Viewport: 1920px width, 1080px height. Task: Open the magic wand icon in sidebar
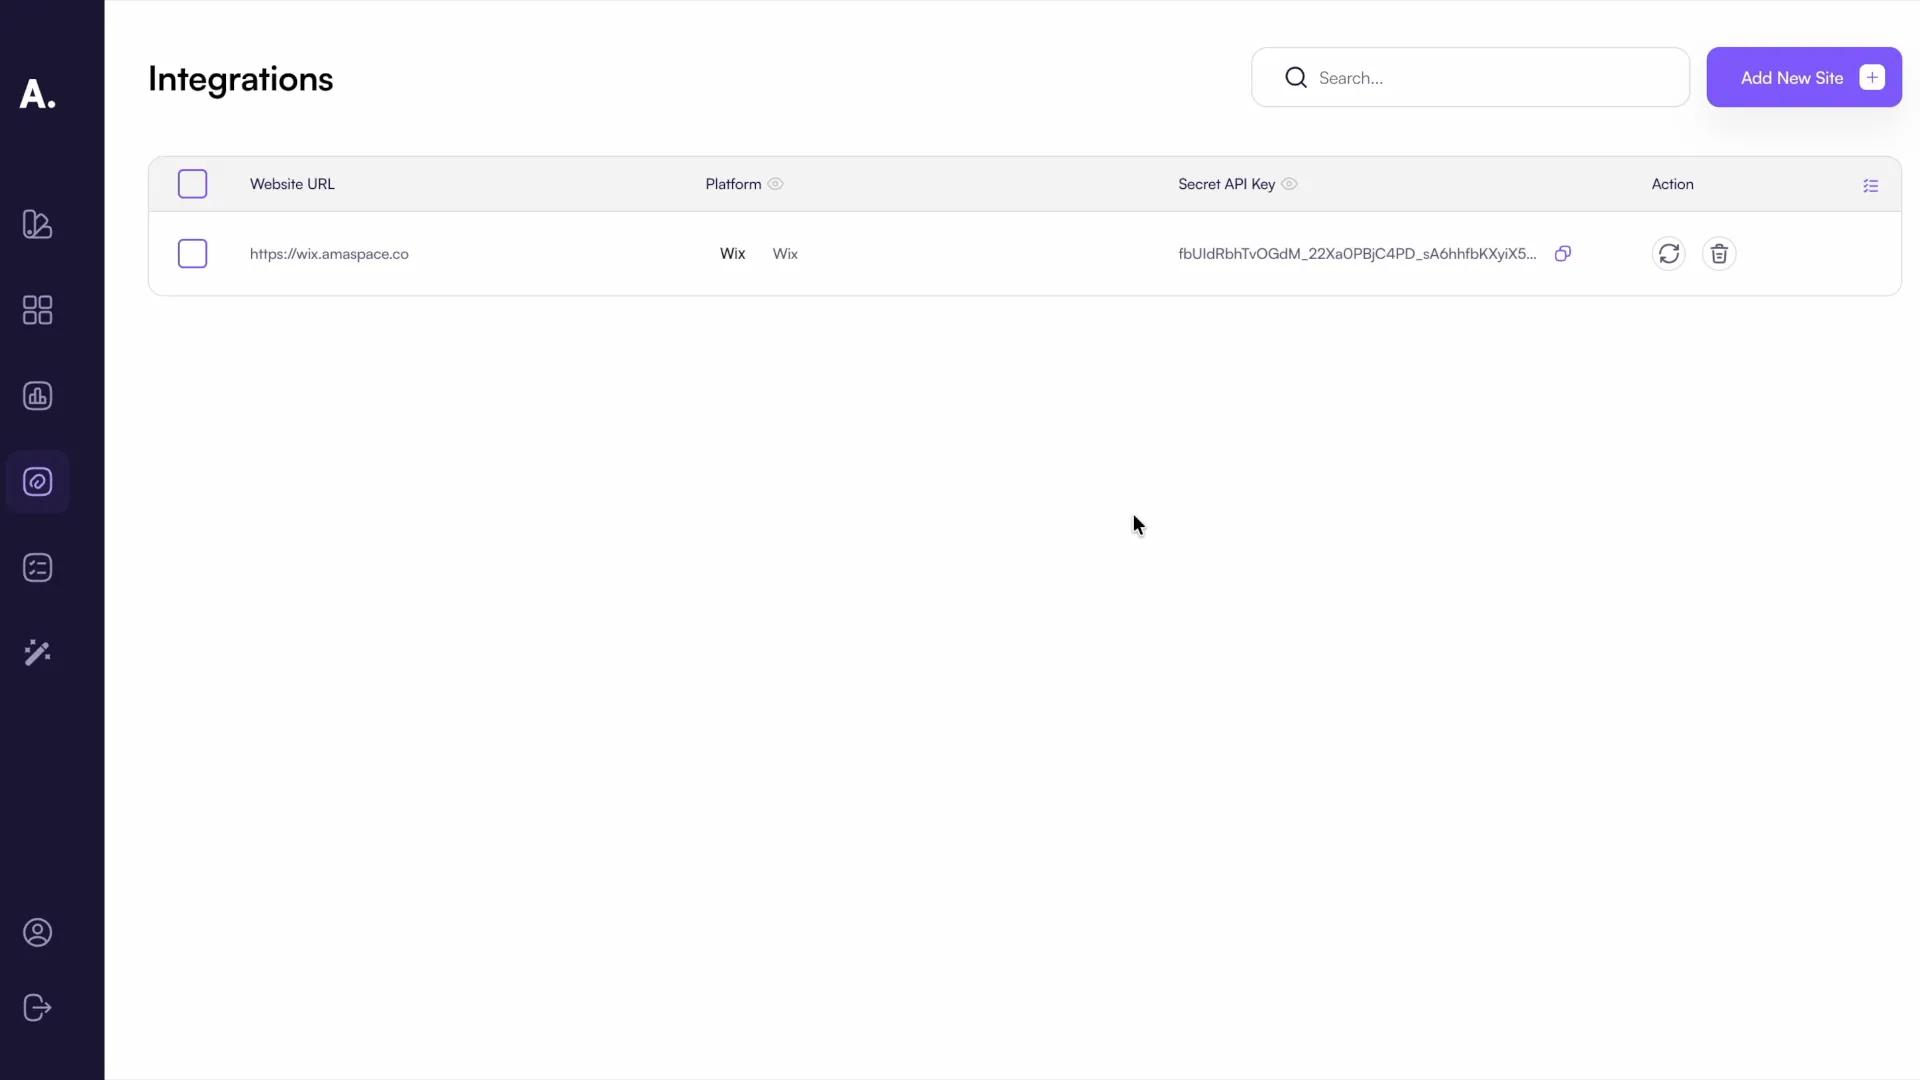(x=37, y=653)
